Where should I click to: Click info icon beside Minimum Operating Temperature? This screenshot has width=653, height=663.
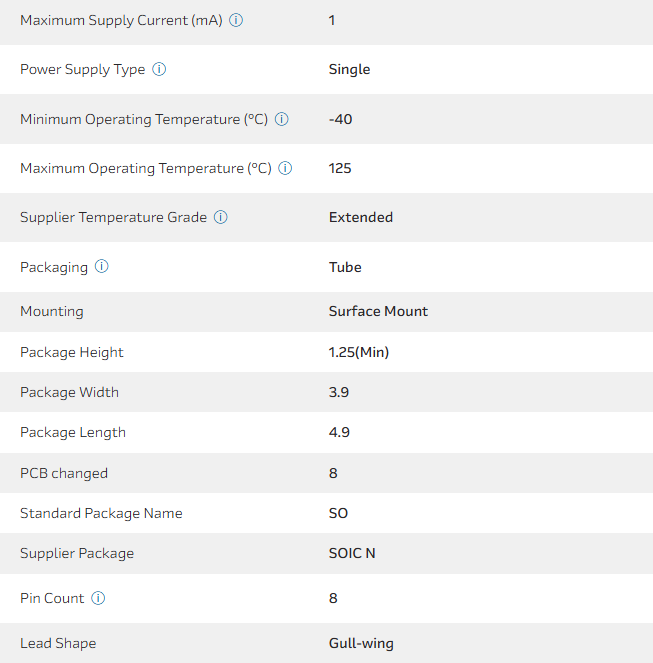click(282, 119)
